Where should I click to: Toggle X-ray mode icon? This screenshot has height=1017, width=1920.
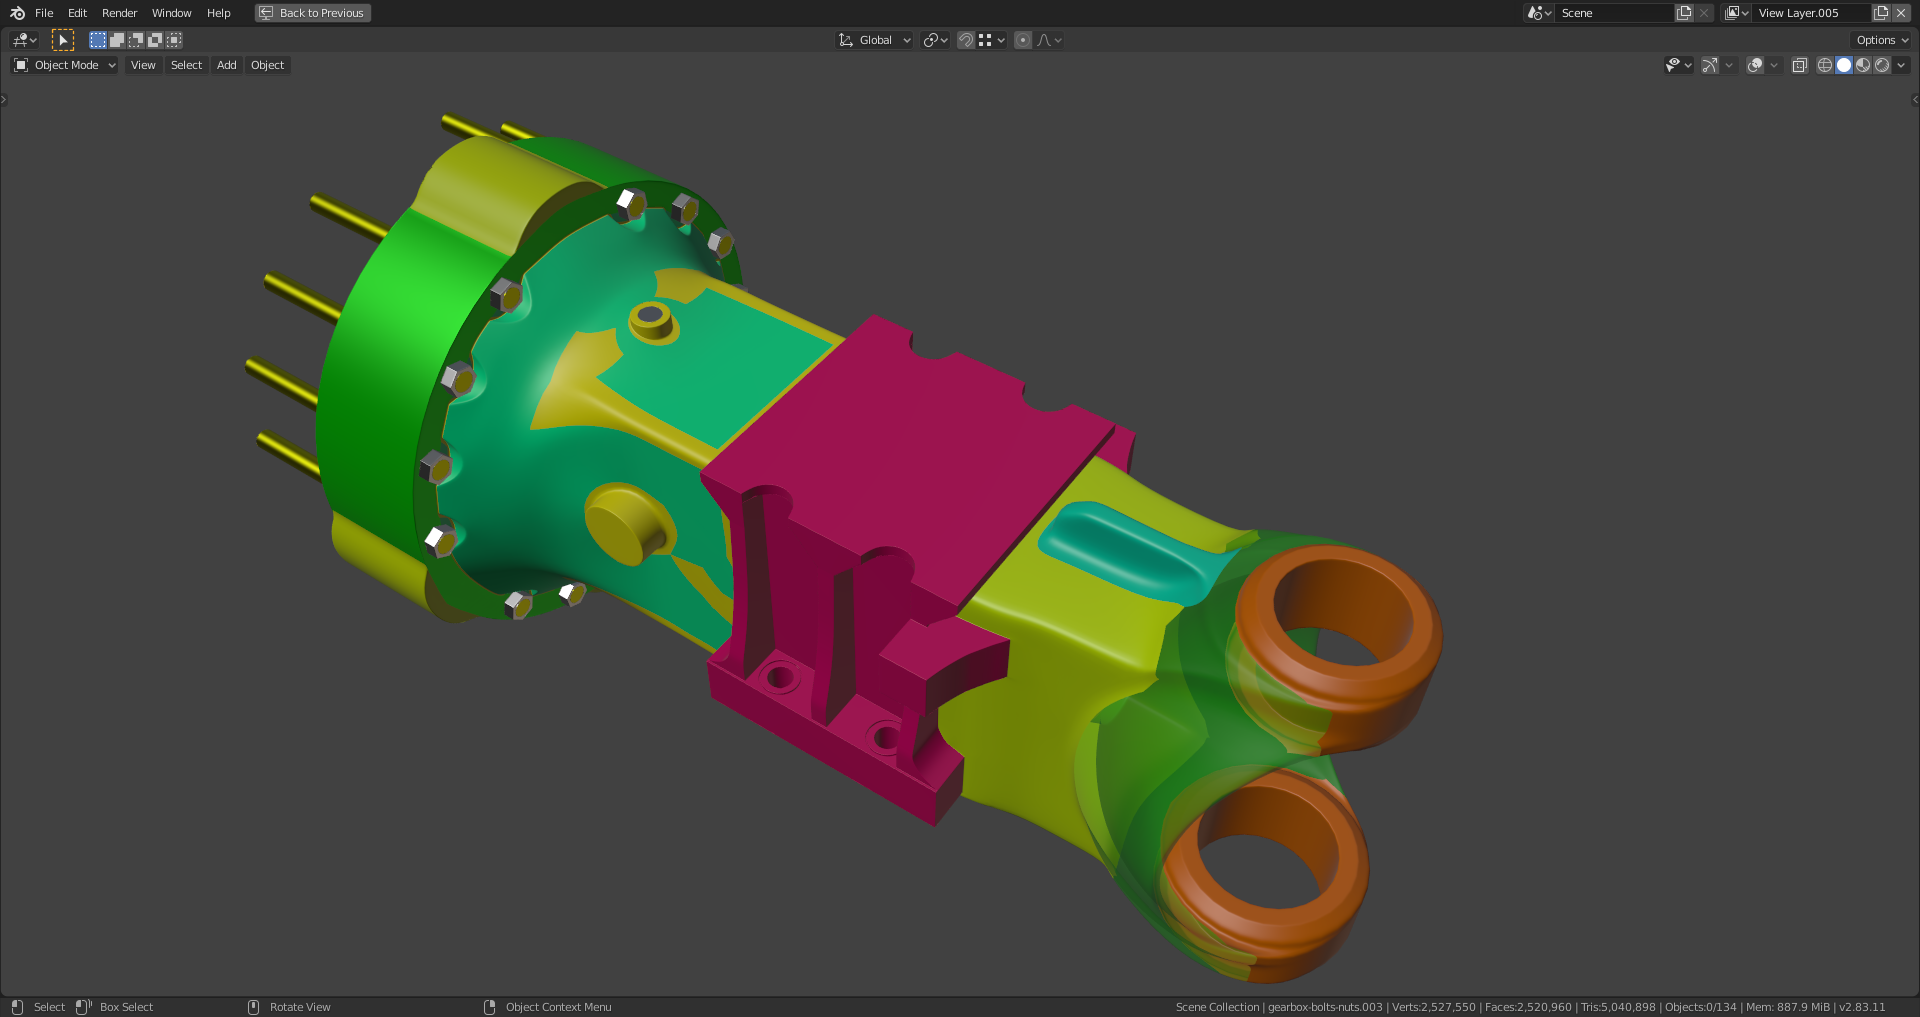pyautogui.click(x=1800, y=65)
